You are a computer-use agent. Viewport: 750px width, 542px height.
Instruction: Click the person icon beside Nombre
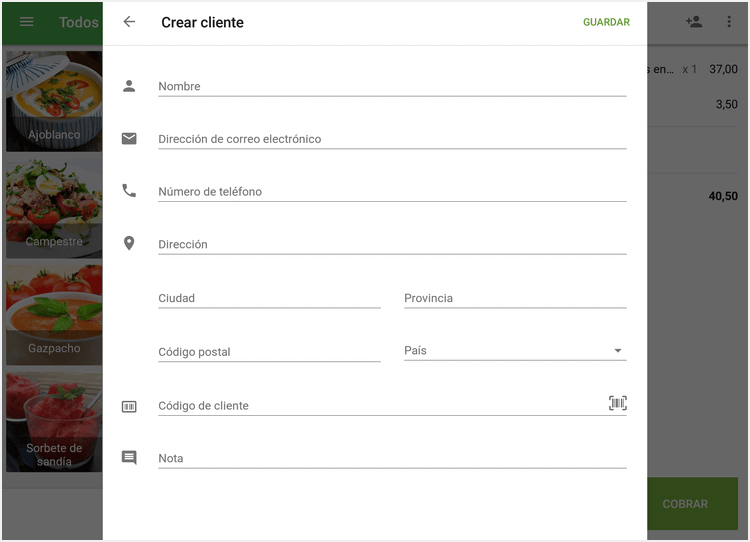(x=129, y=86)
